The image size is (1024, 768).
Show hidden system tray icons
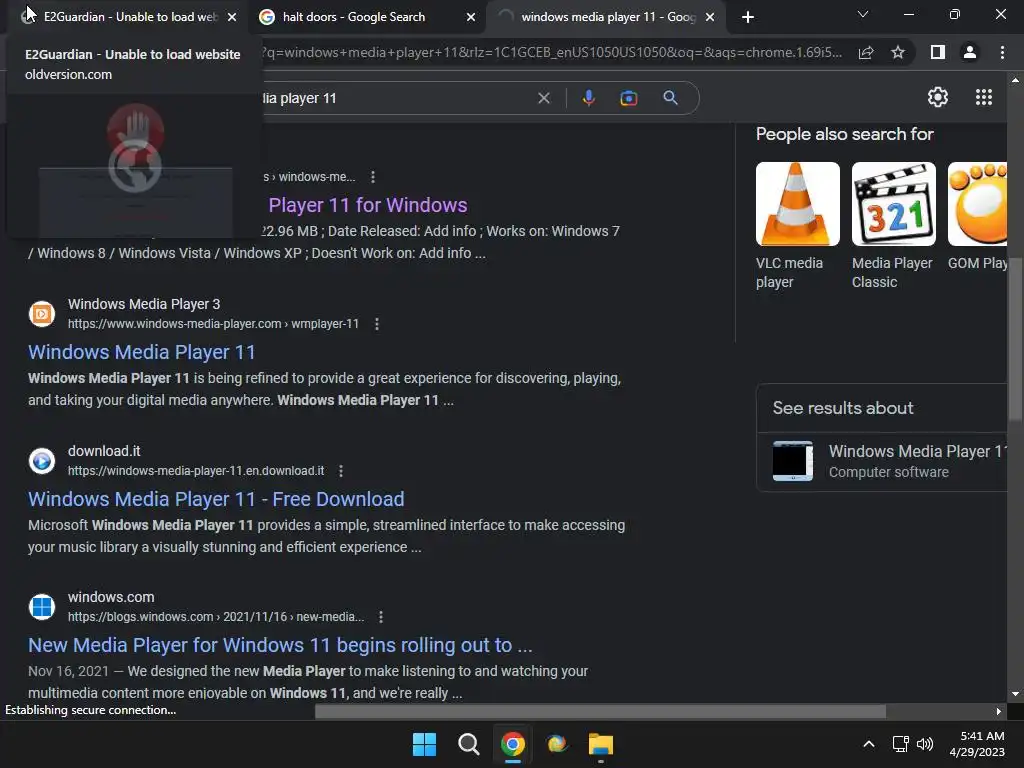pos(869,744)
